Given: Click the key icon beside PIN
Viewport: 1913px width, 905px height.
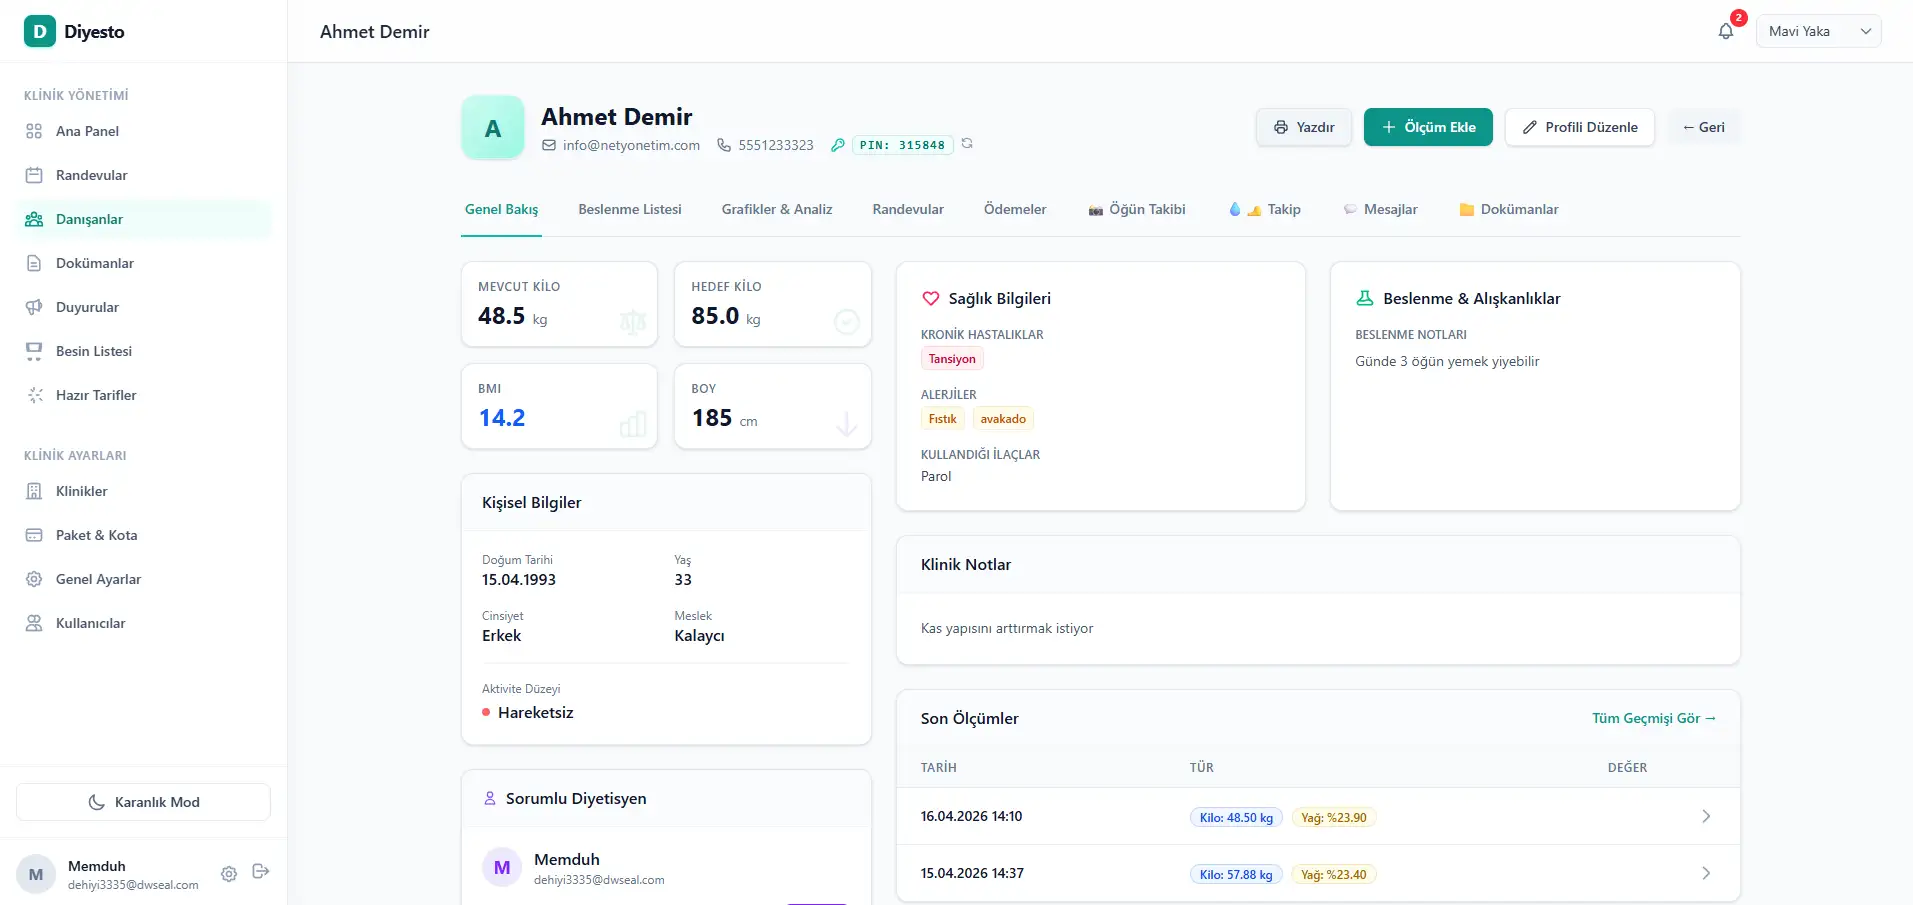Looking at the screenshot, I should click(x=838, y=145).
